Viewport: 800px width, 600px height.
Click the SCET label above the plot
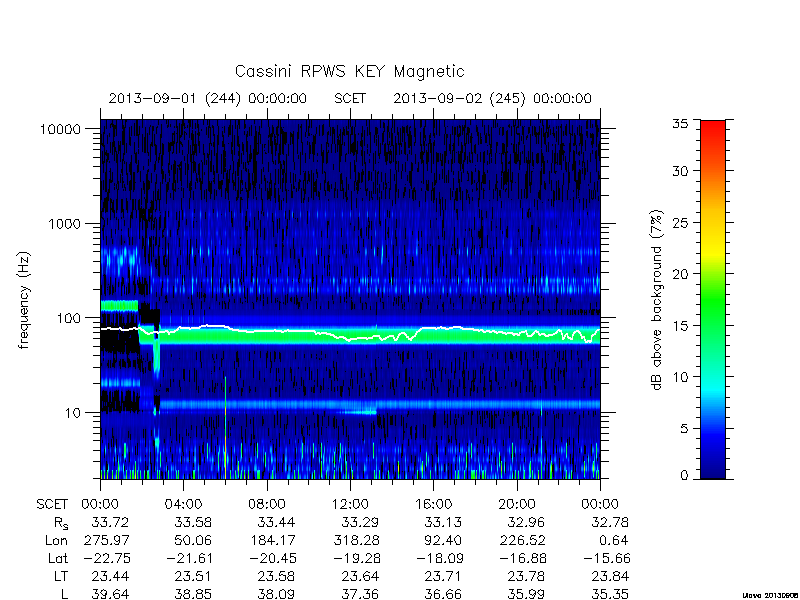point(350,98)
